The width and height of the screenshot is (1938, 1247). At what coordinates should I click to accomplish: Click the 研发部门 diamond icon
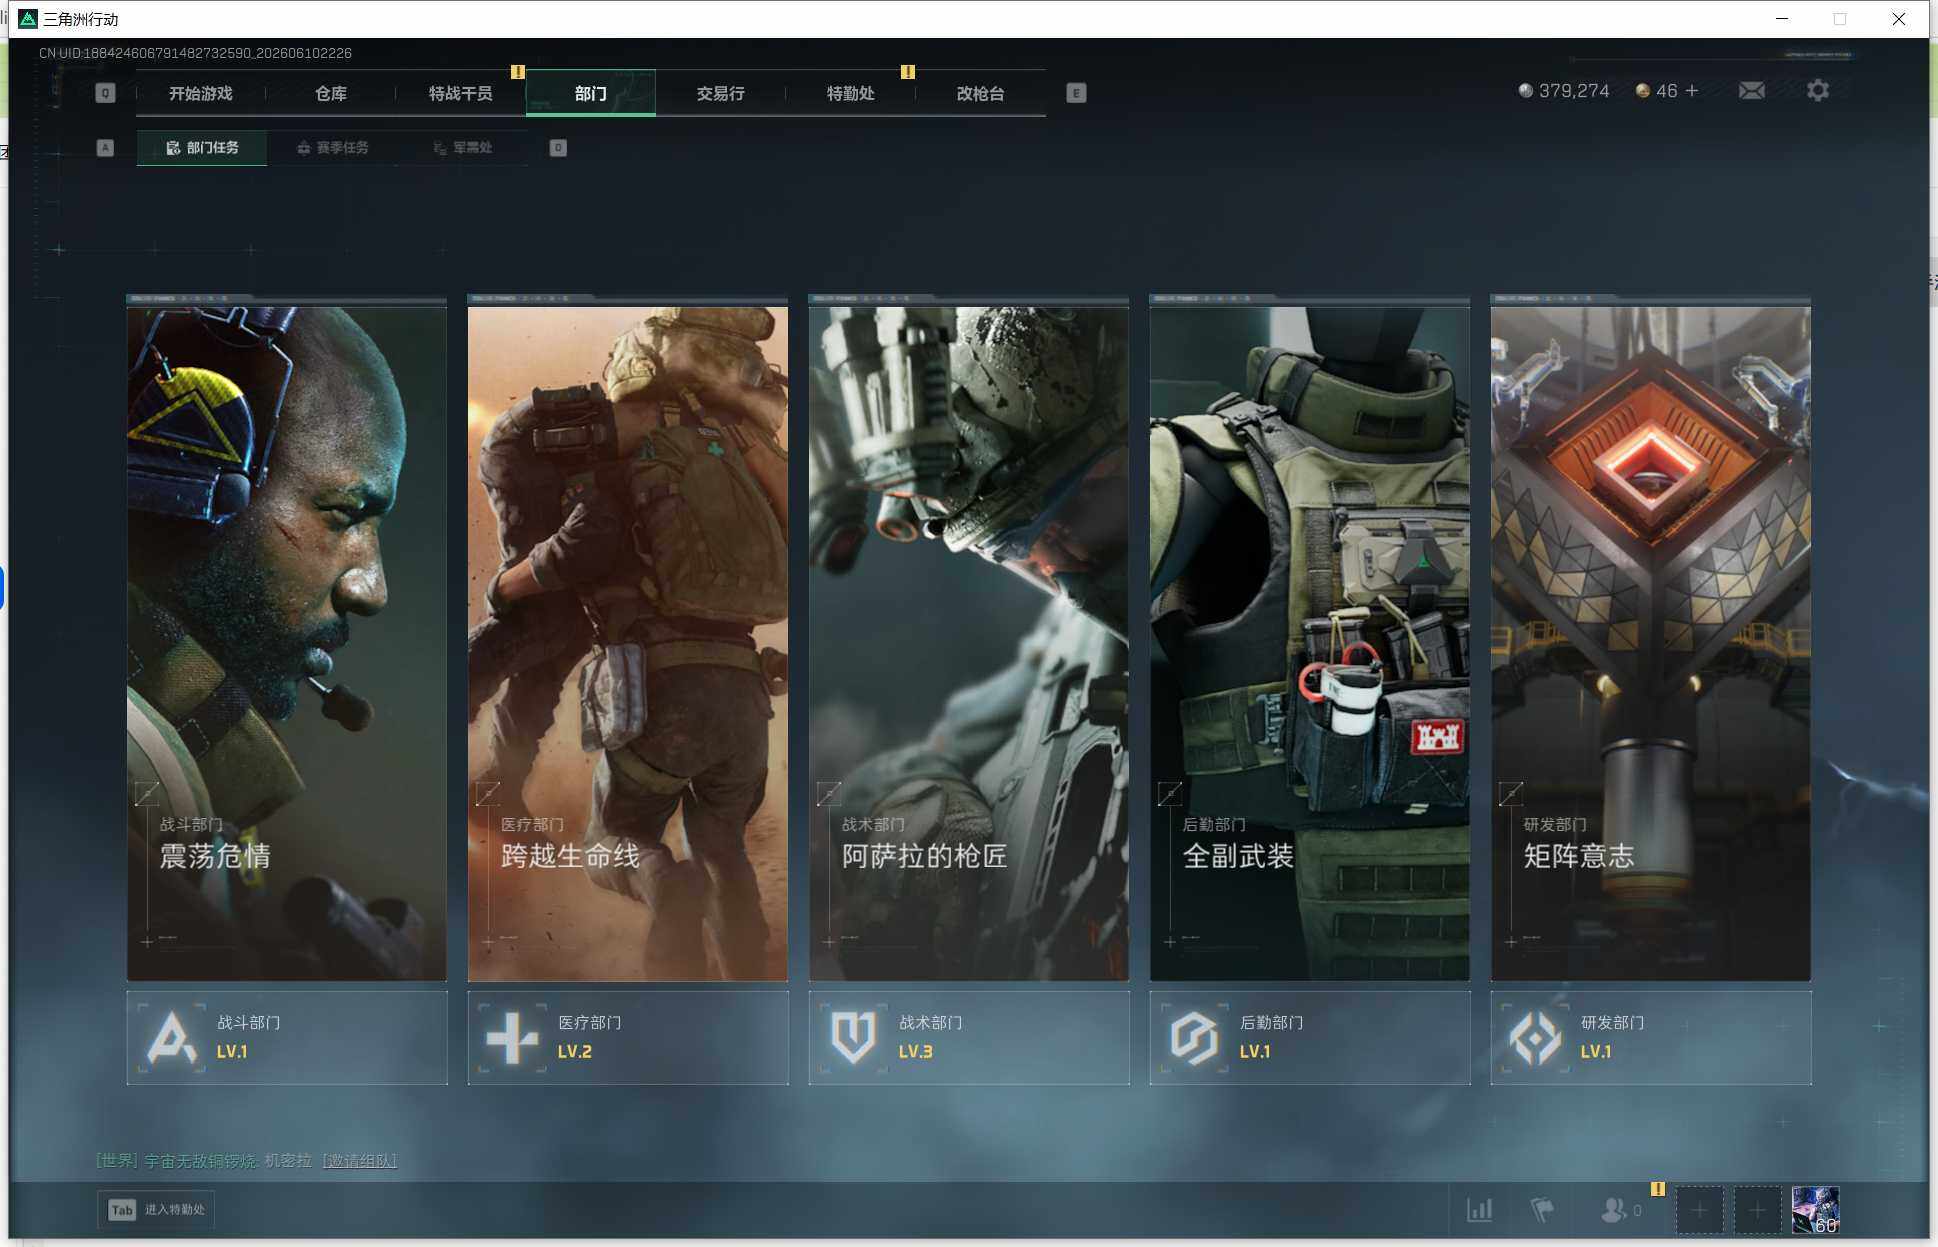[1535, 1038]
